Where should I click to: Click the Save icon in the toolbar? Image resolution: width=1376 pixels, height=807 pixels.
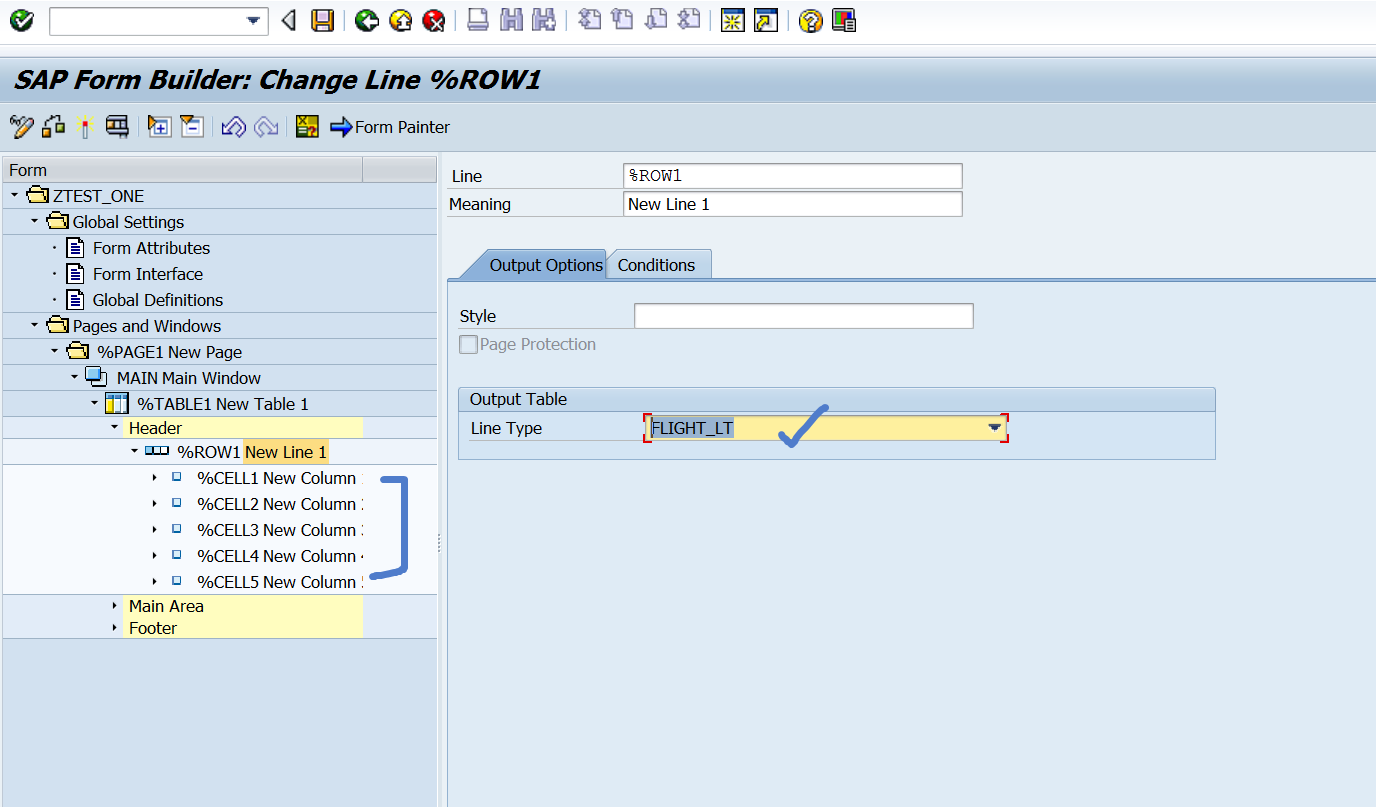pos(321,20)
